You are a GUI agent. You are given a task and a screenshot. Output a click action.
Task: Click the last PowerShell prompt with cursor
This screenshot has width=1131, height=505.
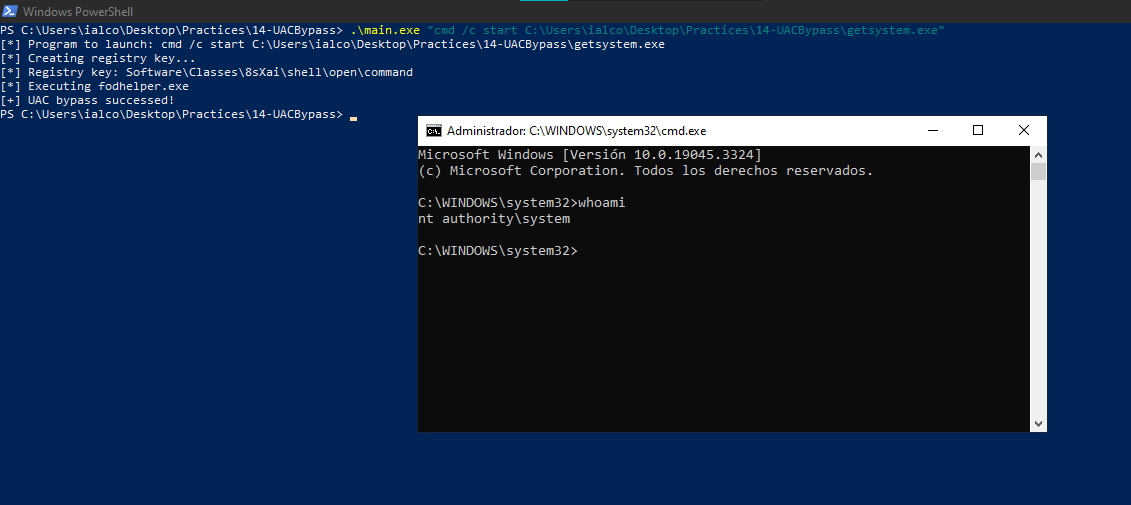[178, 114]
